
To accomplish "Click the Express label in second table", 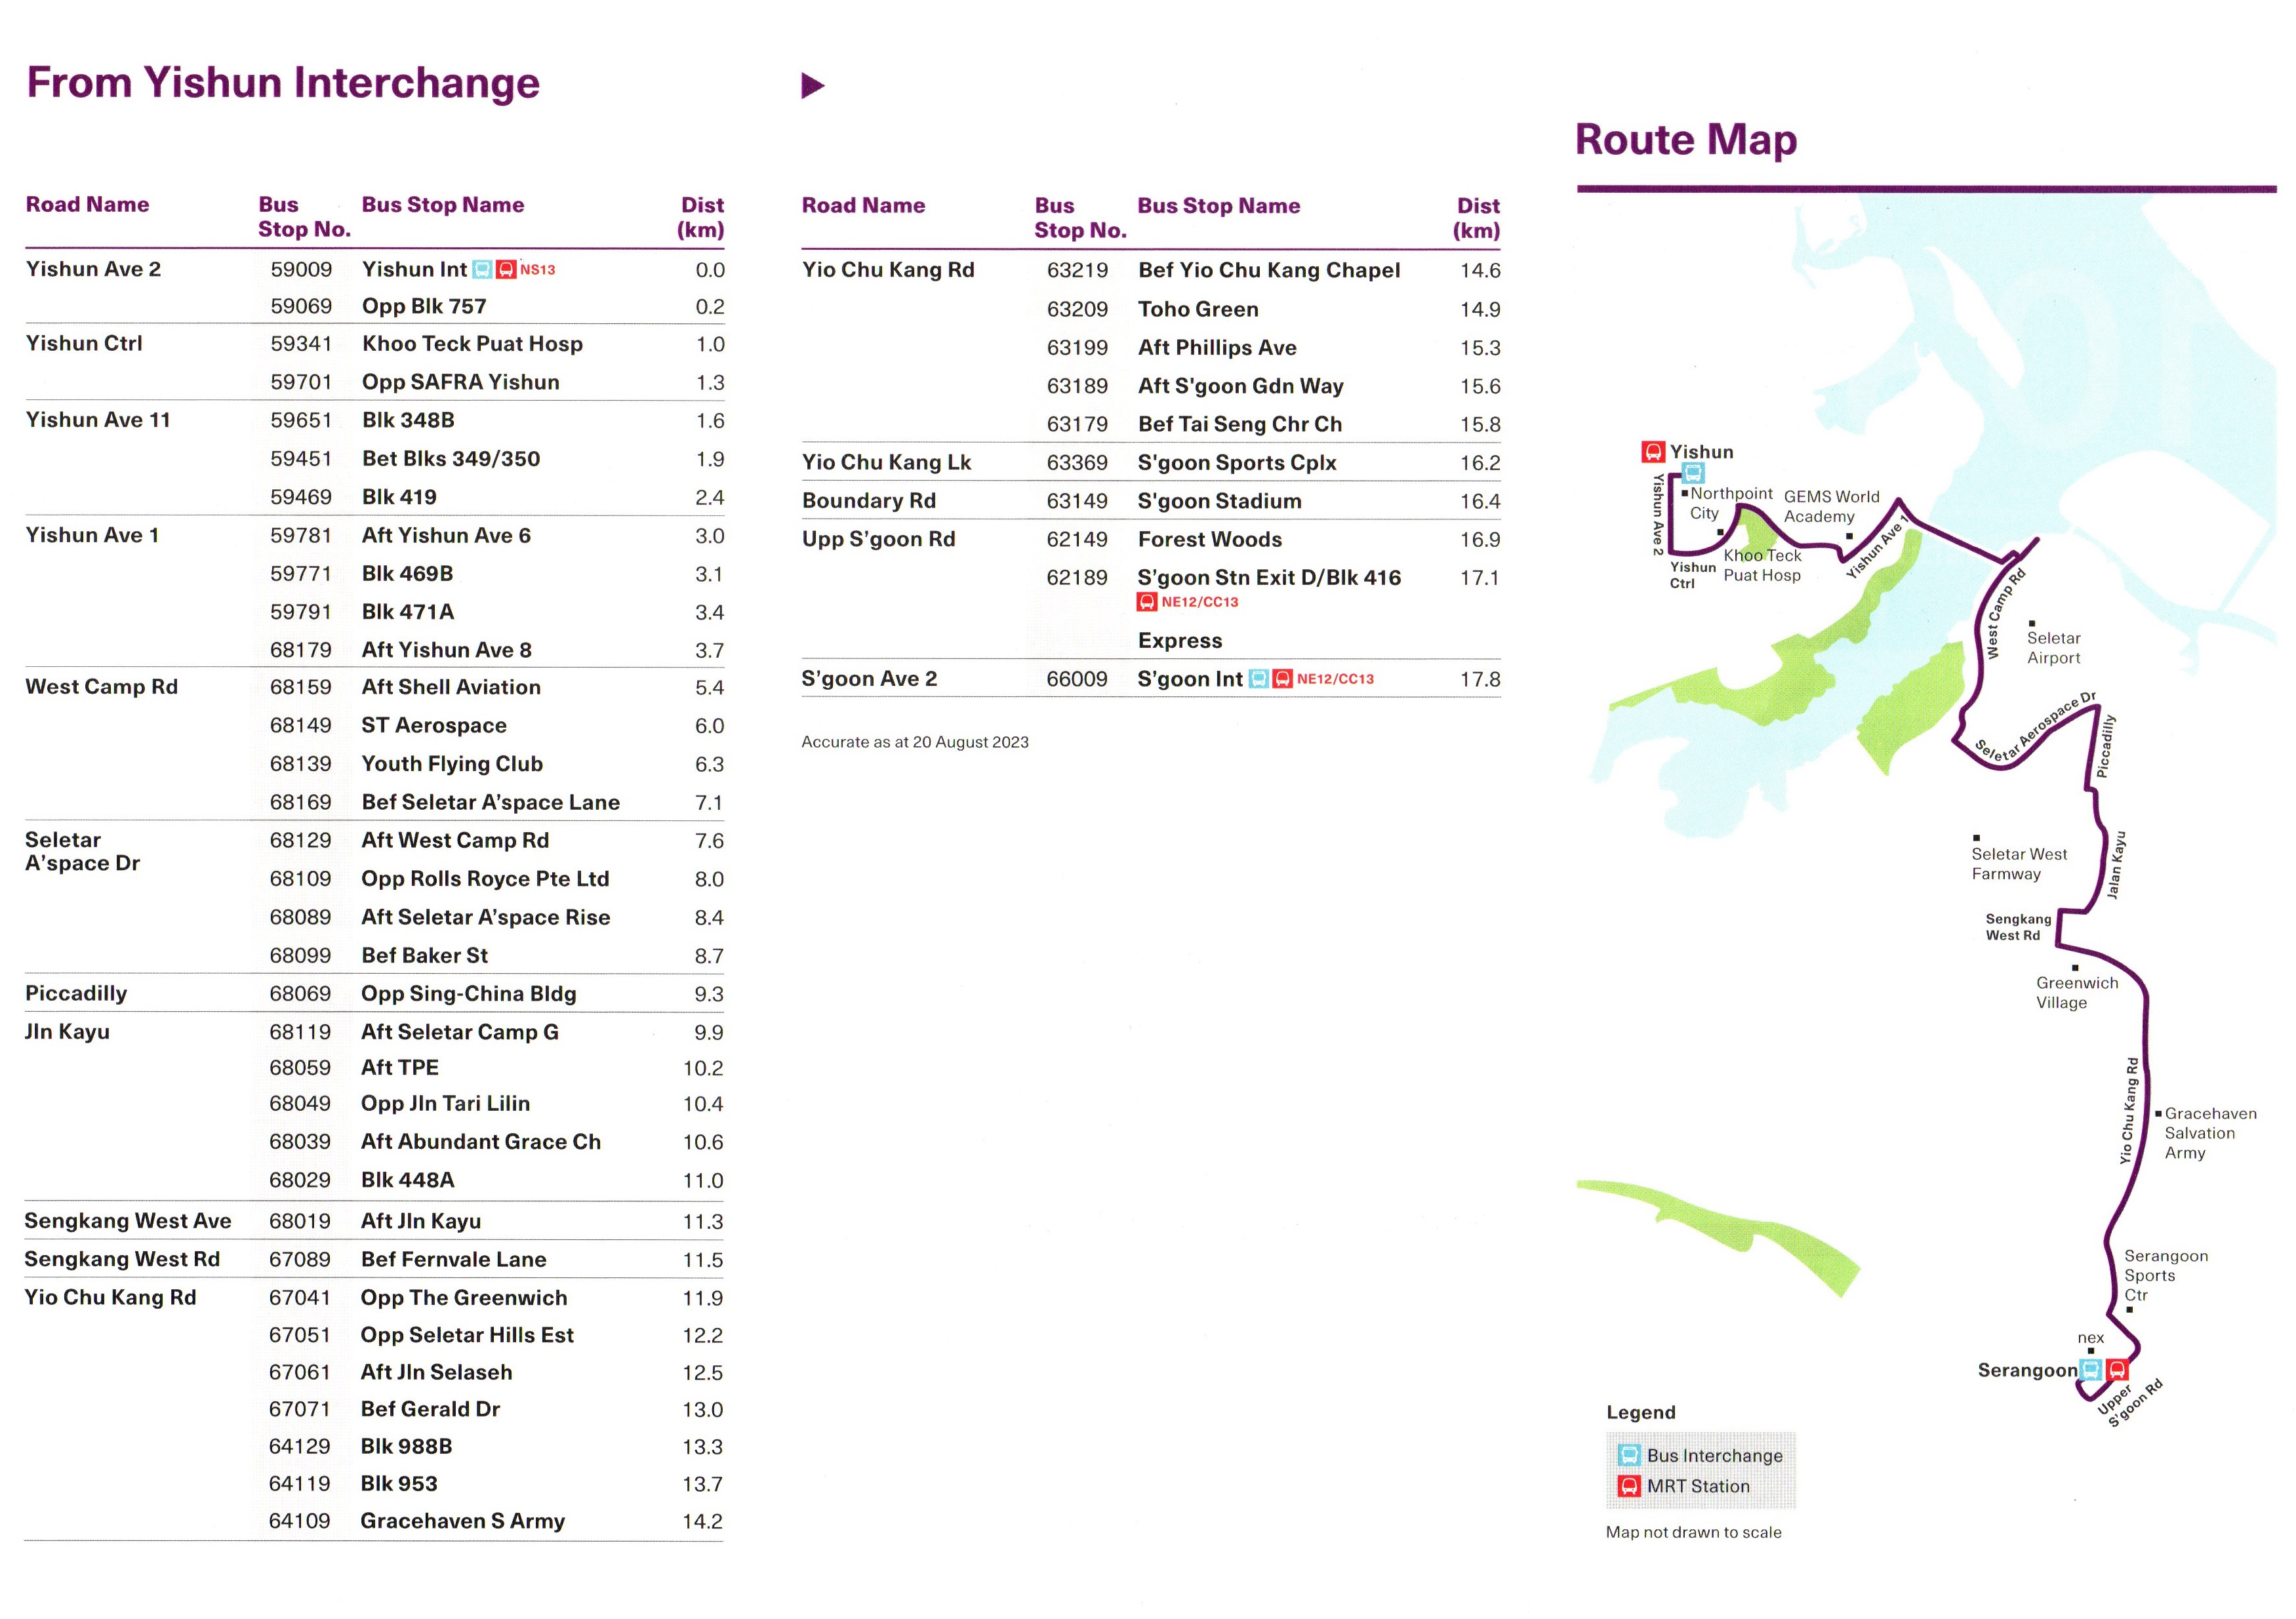I will point(1180,641).
